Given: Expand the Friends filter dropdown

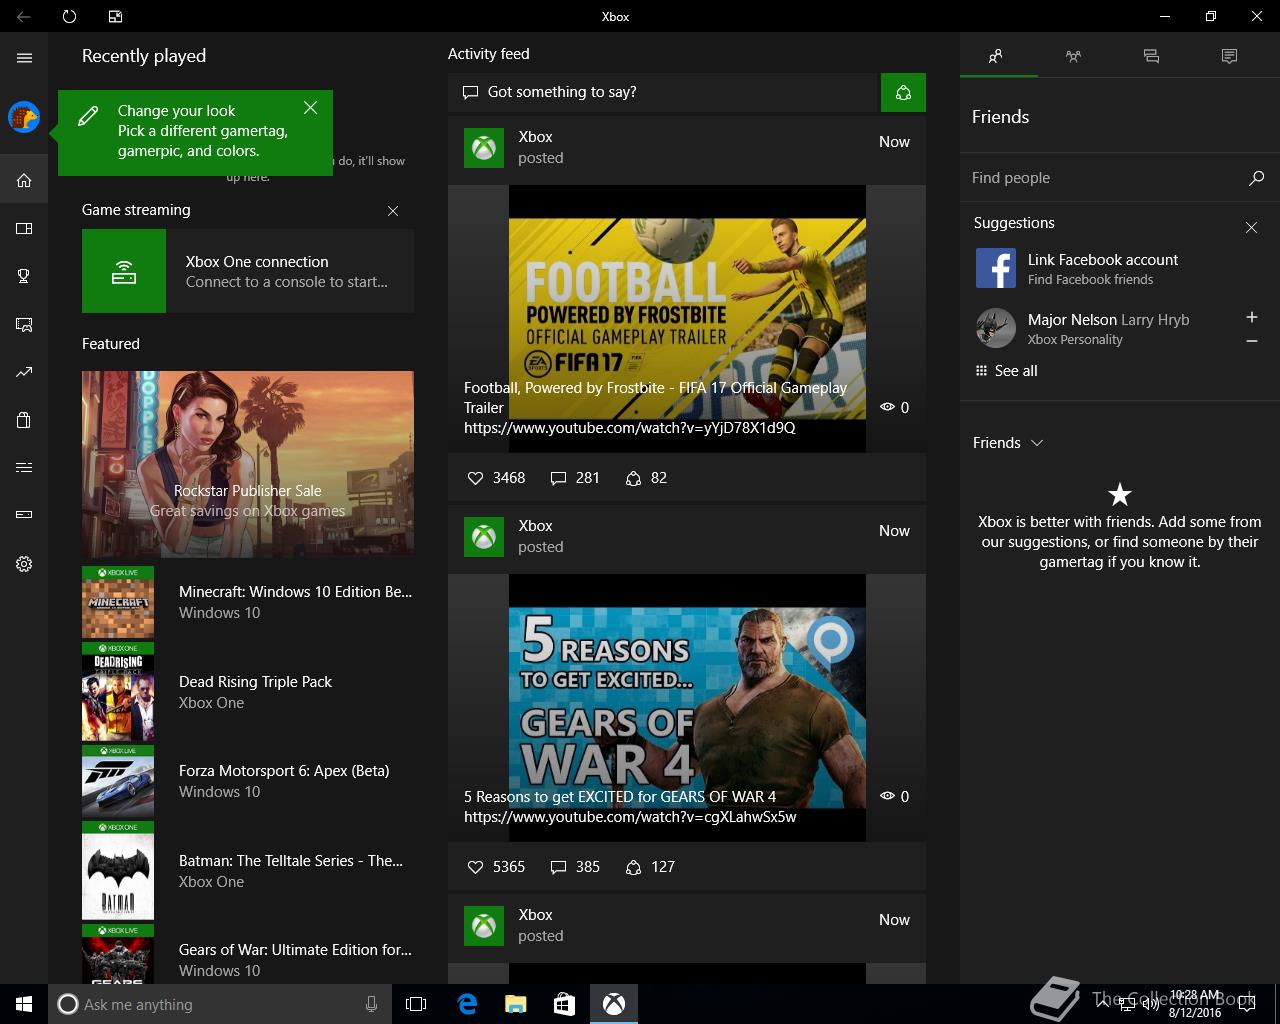Looking at the screenshot, I should tap(1008, 443).
